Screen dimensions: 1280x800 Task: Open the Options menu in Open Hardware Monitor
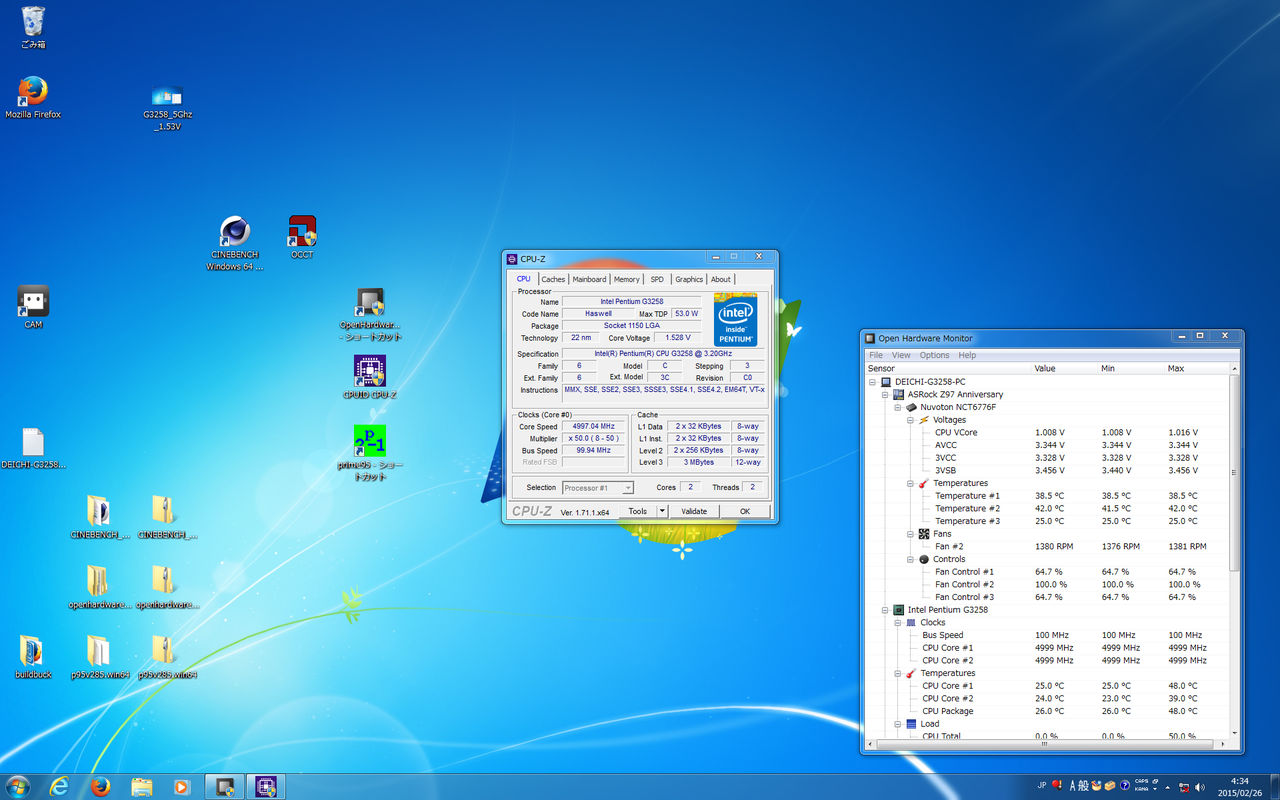[934, 355]
